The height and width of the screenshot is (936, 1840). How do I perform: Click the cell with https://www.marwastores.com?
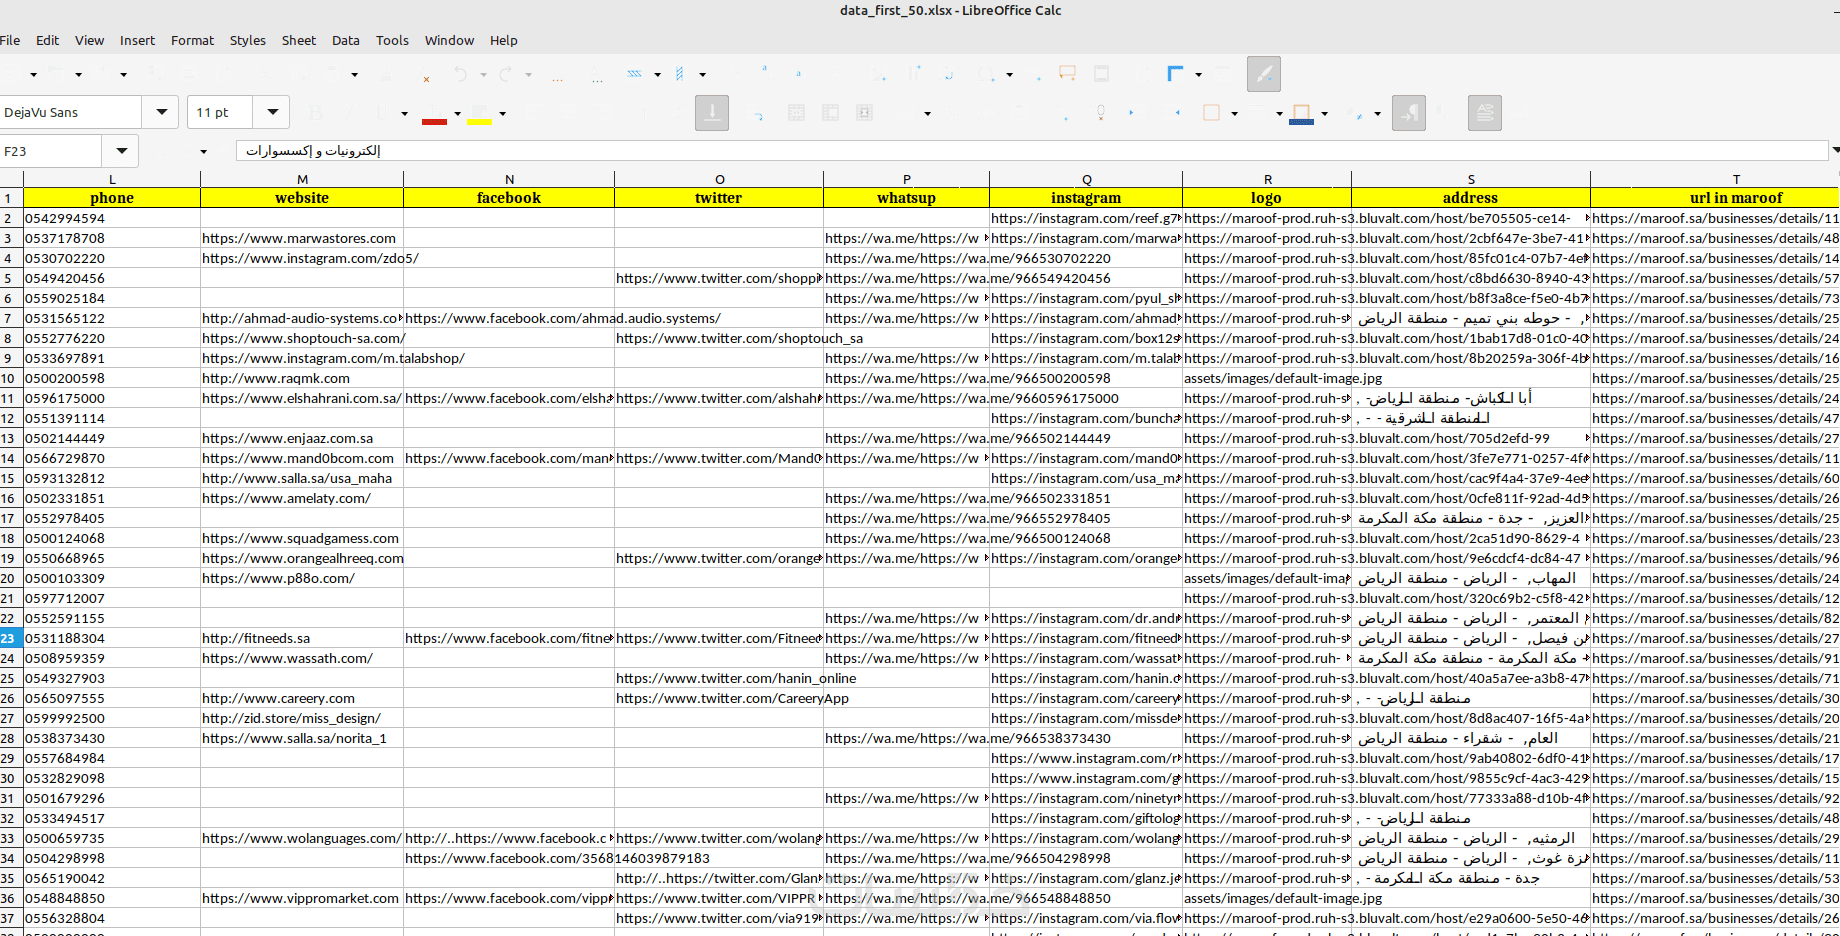(302, 238)
